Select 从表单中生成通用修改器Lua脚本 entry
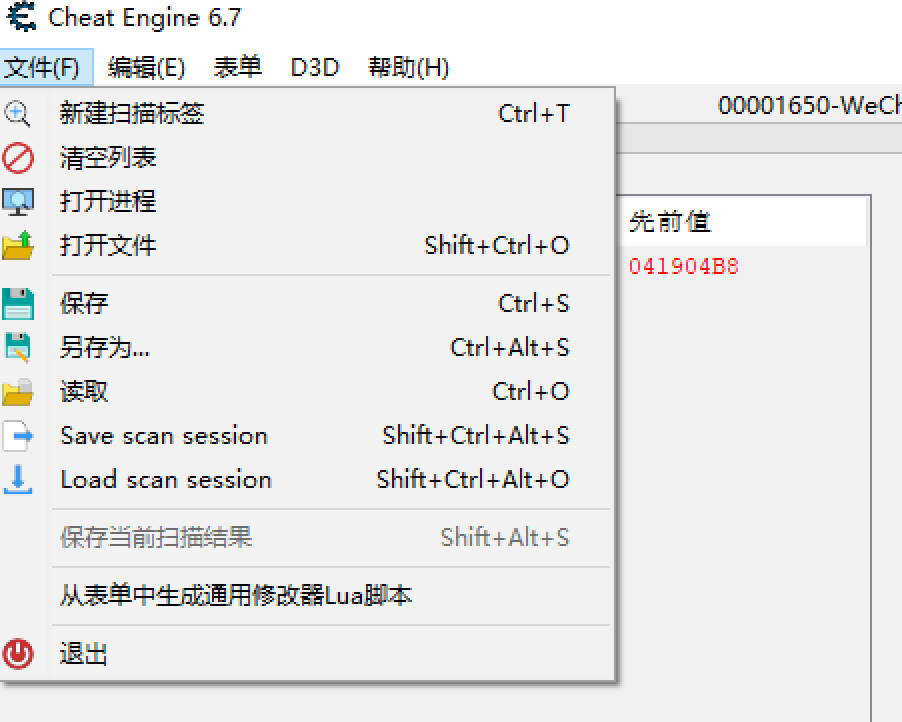902x722 pixels. pyautogui.click(x=308, y=595)
